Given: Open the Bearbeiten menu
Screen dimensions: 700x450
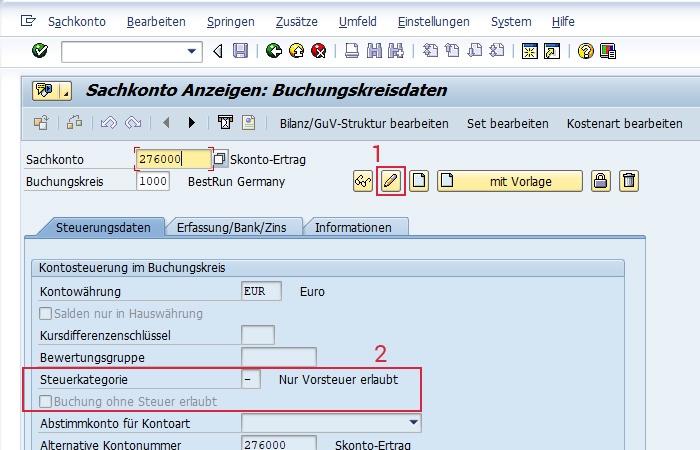Looking at the screenshot, I should [x=156, y=21].
